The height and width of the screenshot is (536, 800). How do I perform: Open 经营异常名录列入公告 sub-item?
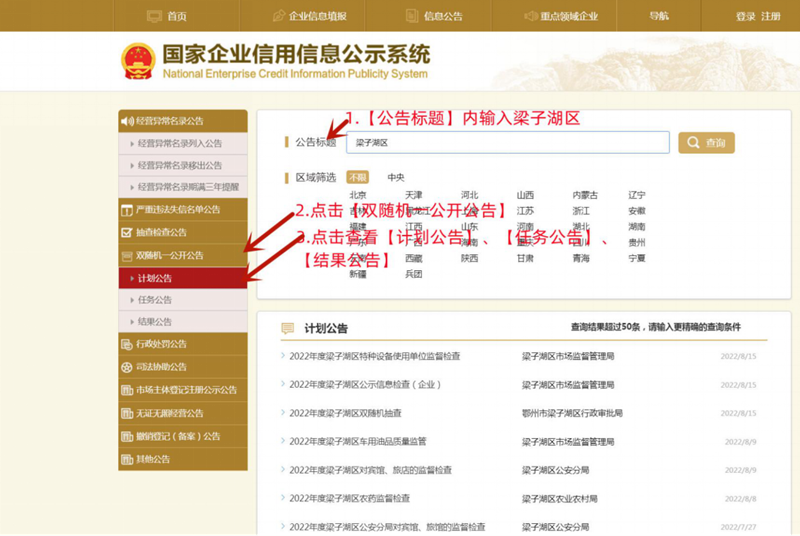(x=183, y=143)
